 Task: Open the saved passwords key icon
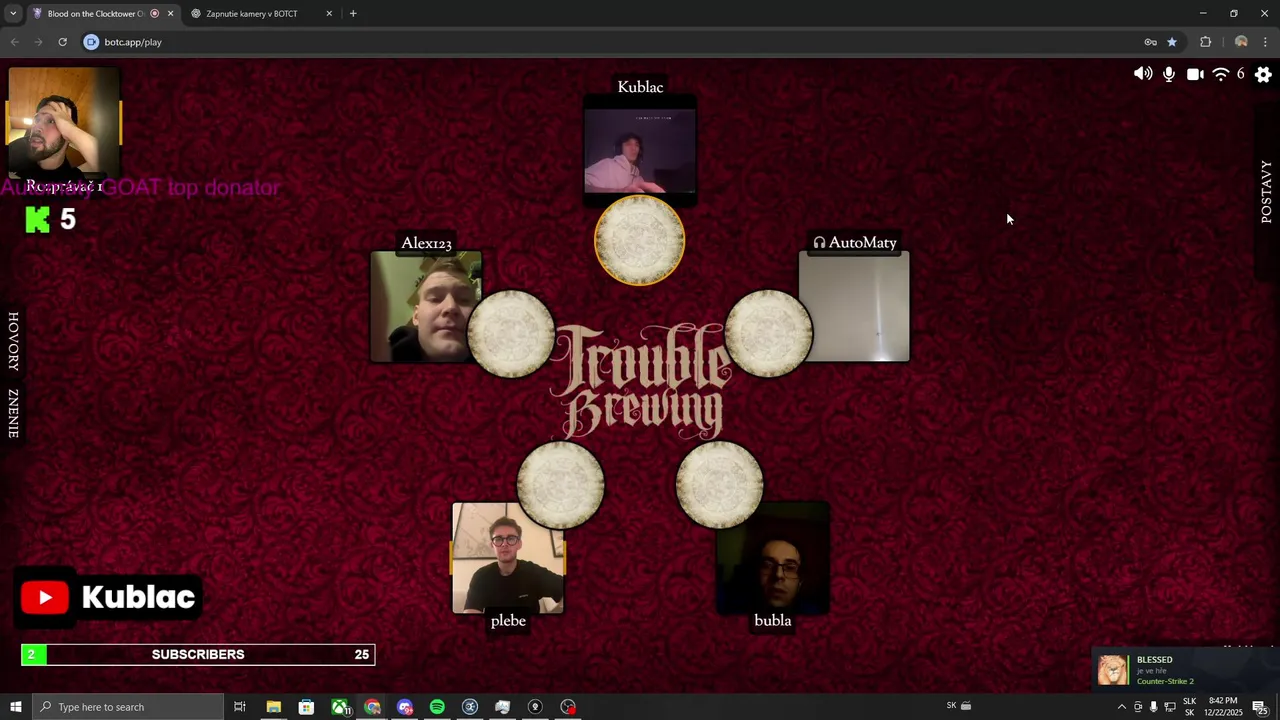click(1150, 42)
